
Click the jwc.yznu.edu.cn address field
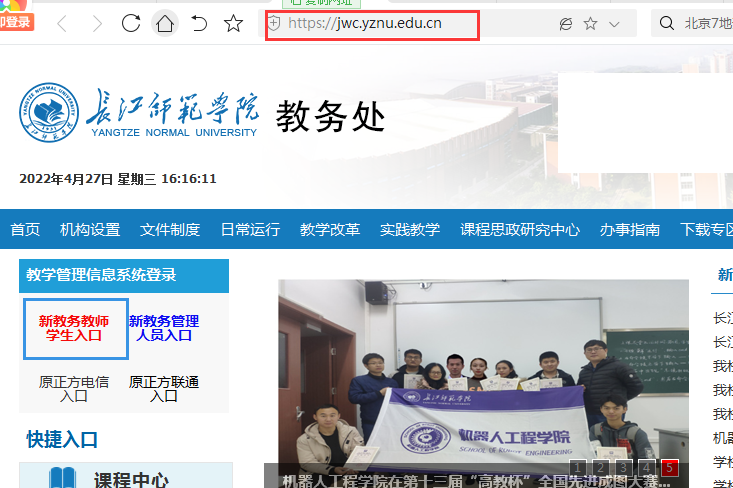coord(380,23)
